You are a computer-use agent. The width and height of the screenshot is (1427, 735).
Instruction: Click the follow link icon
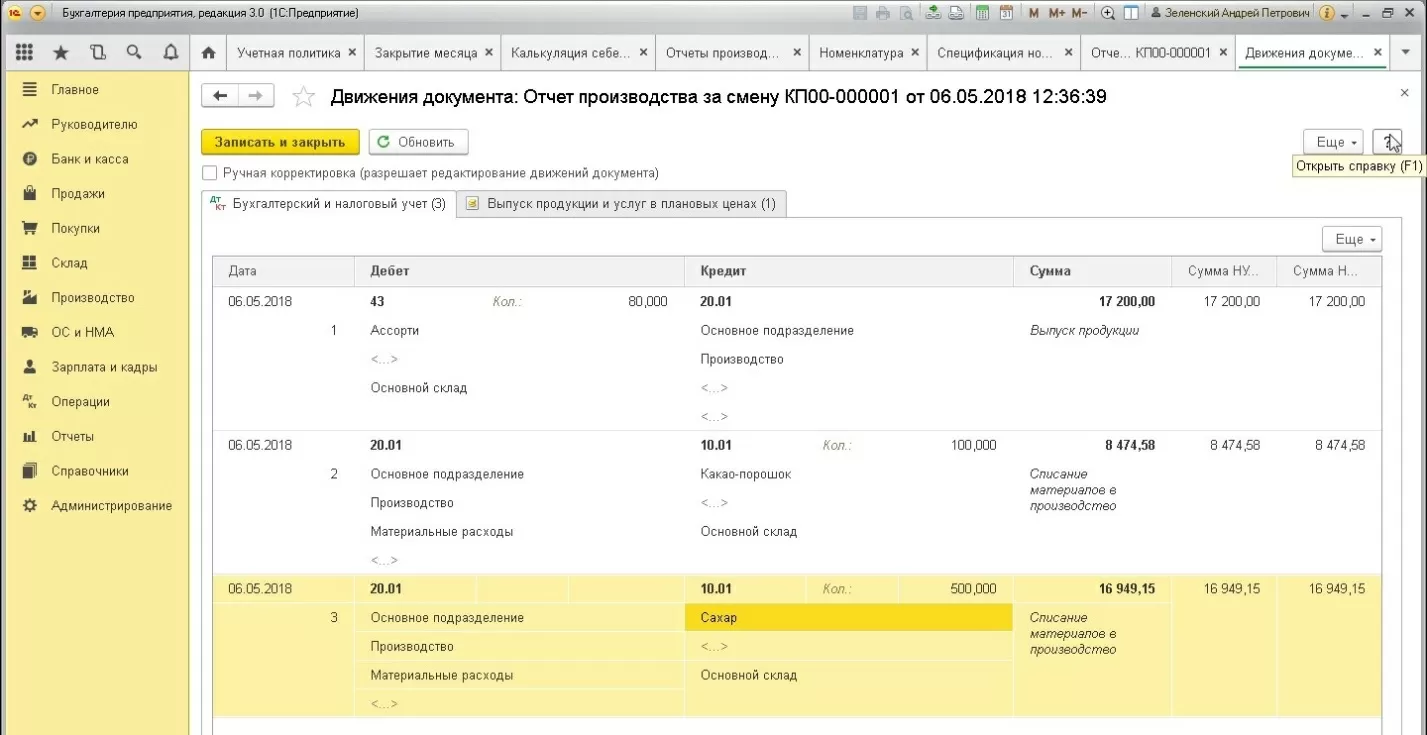click(x=956, y=13)
